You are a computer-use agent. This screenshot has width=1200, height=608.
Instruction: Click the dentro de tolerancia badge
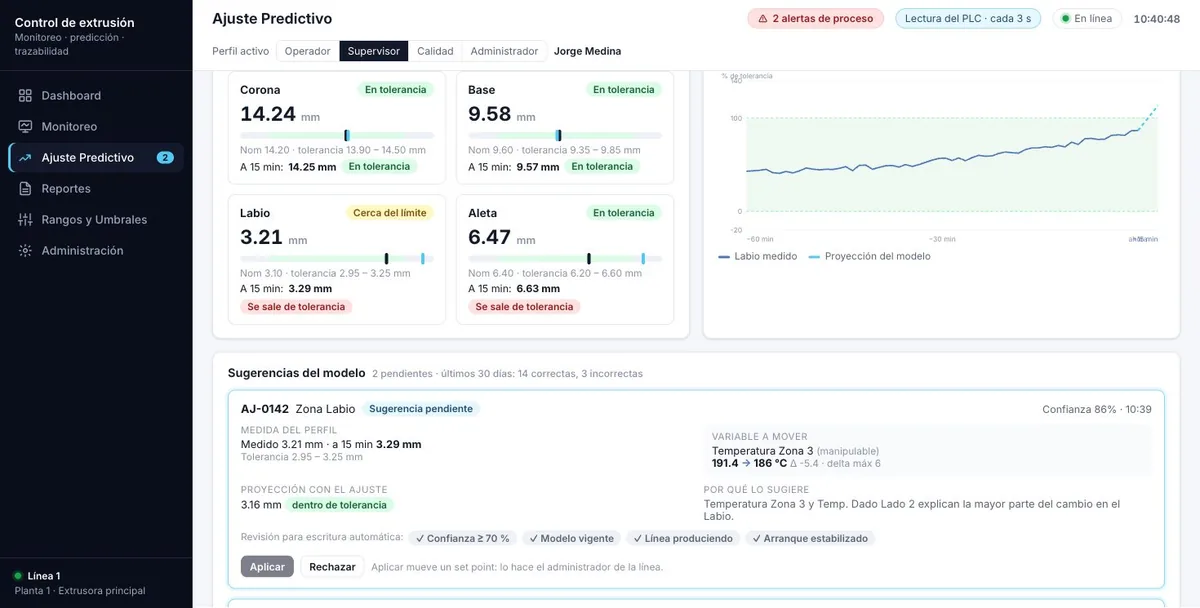(339, 505)
